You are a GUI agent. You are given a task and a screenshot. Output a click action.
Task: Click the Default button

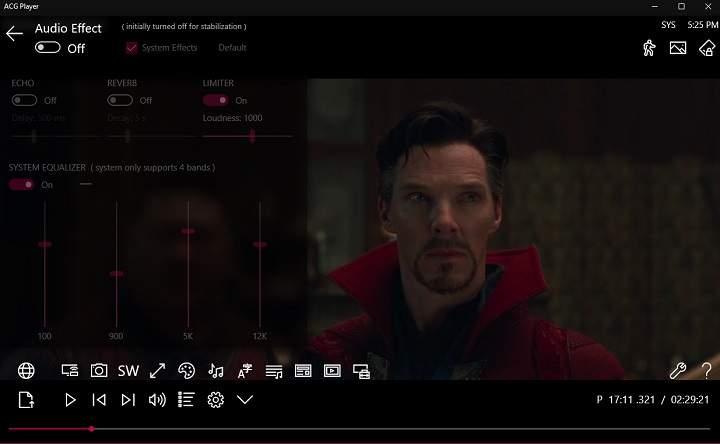pos(232,48)
